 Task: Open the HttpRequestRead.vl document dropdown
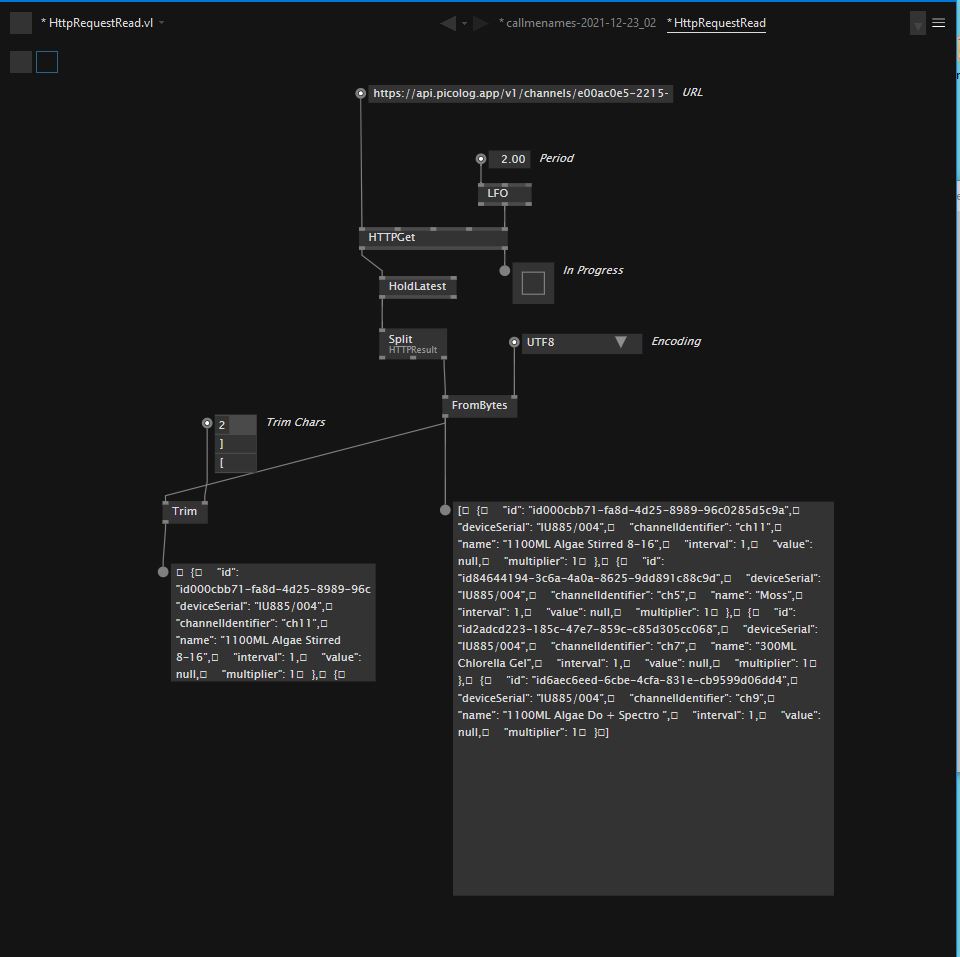162,23
